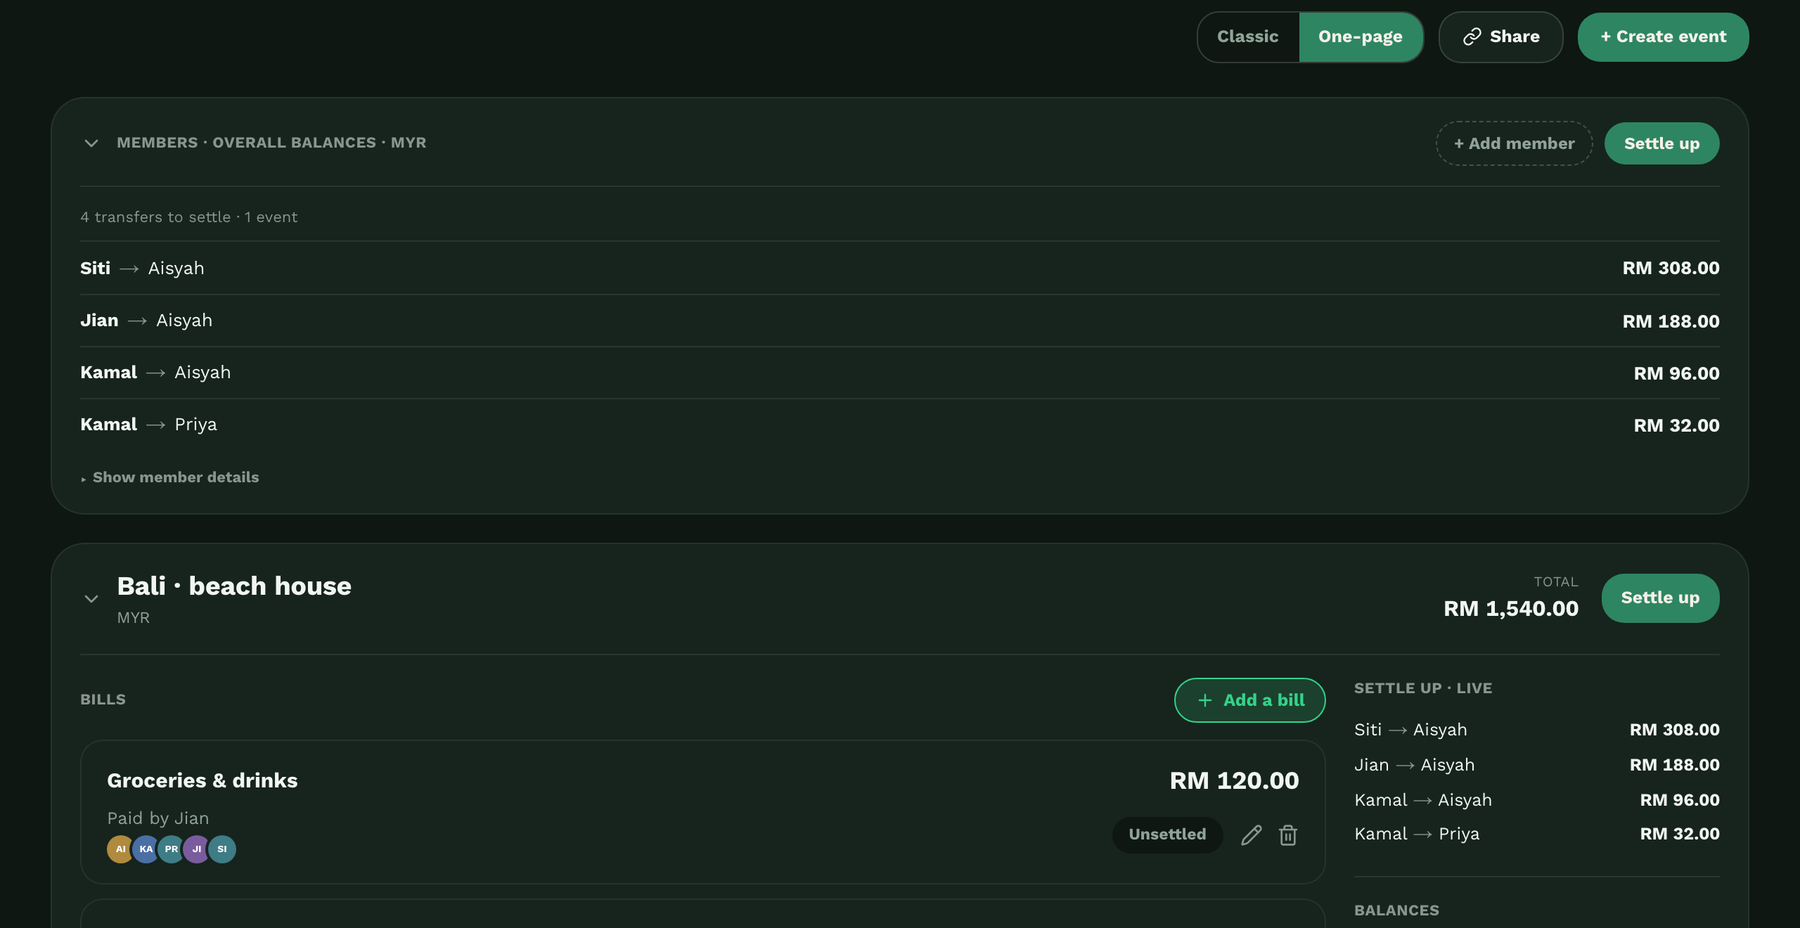
Task: Click the SETTLE UP · LIVE heading
Action: point(1423,688)
